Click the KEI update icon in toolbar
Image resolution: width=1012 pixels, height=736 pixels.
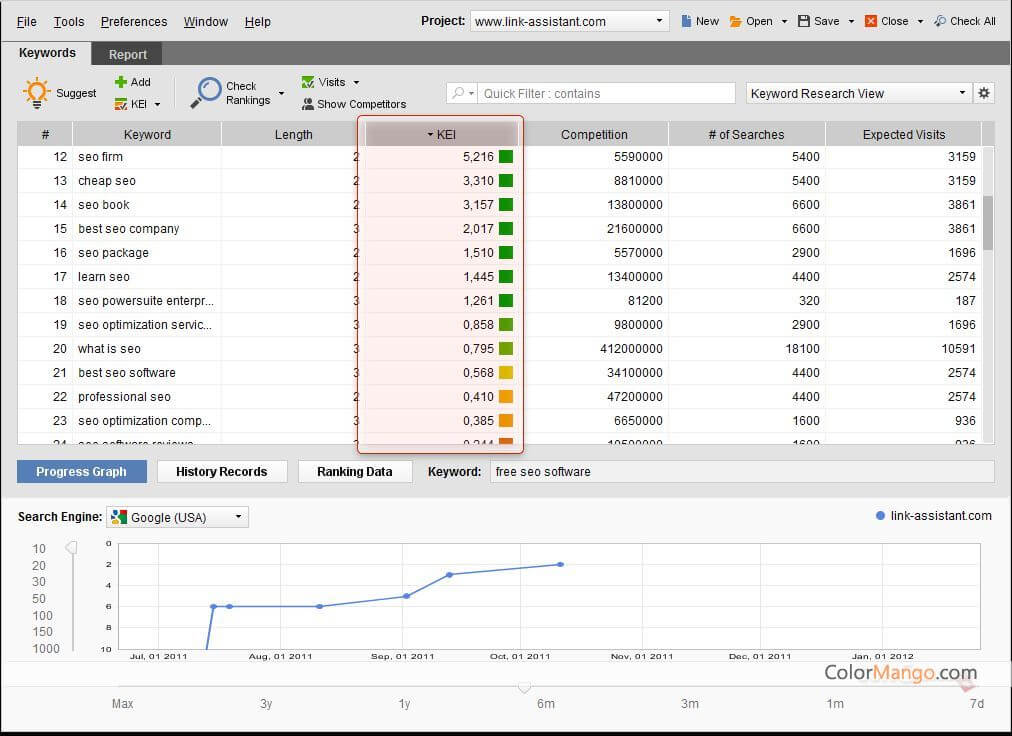coord(121,104)
